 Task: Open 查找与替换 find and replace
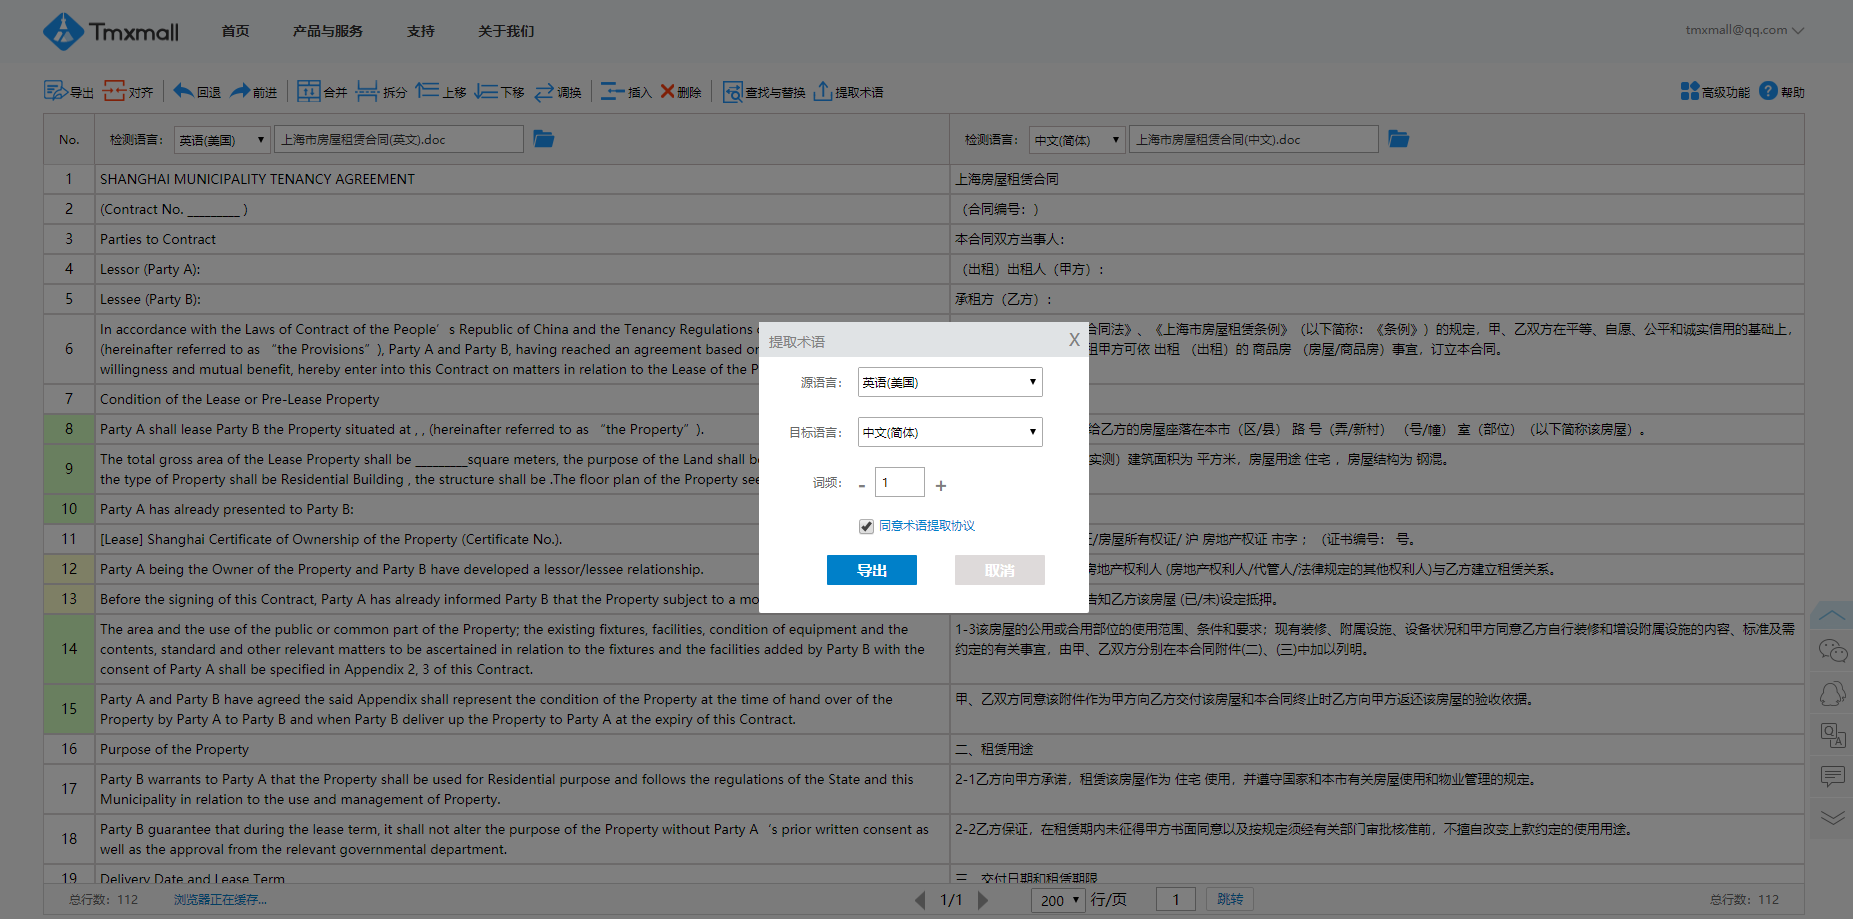(764, 92)
